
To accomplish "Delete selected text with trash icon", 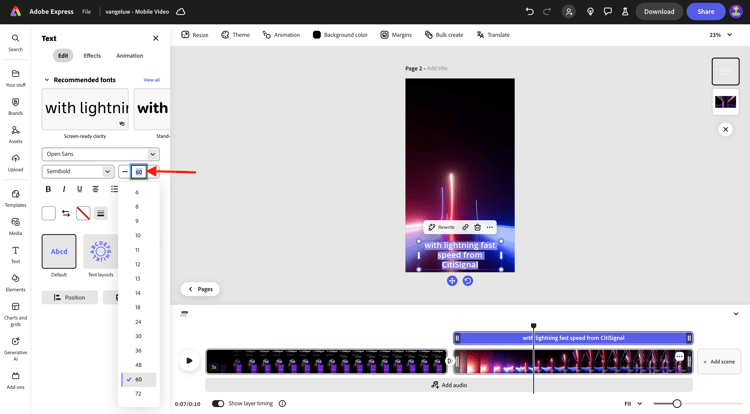I will pyautogui.click(x=477, y=227).
